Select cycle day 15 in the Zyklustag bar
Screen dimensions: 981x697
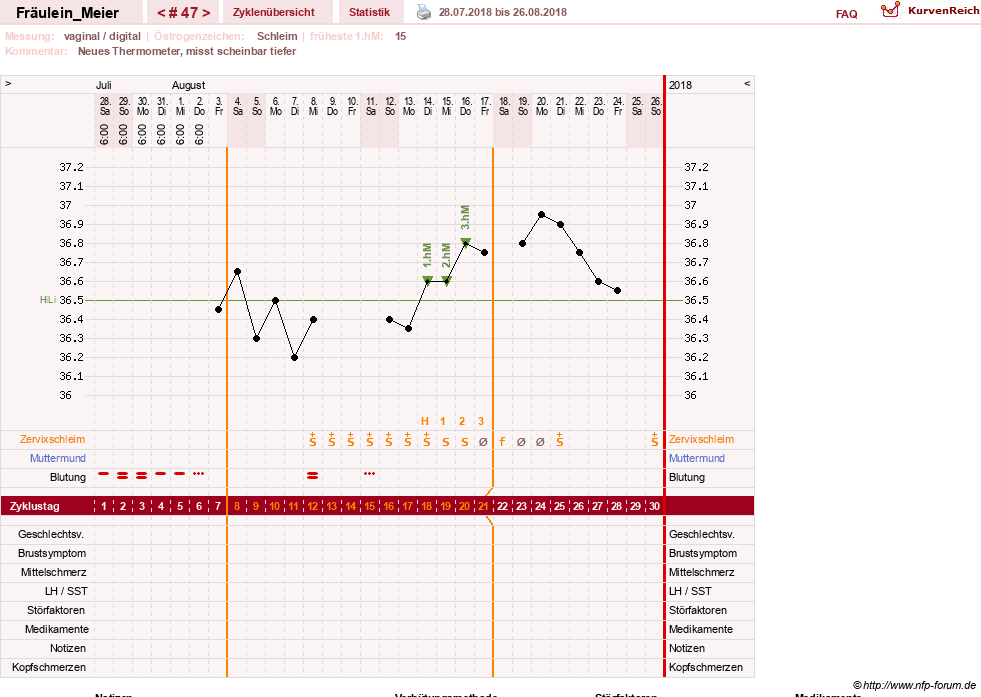tap(370, 506)
